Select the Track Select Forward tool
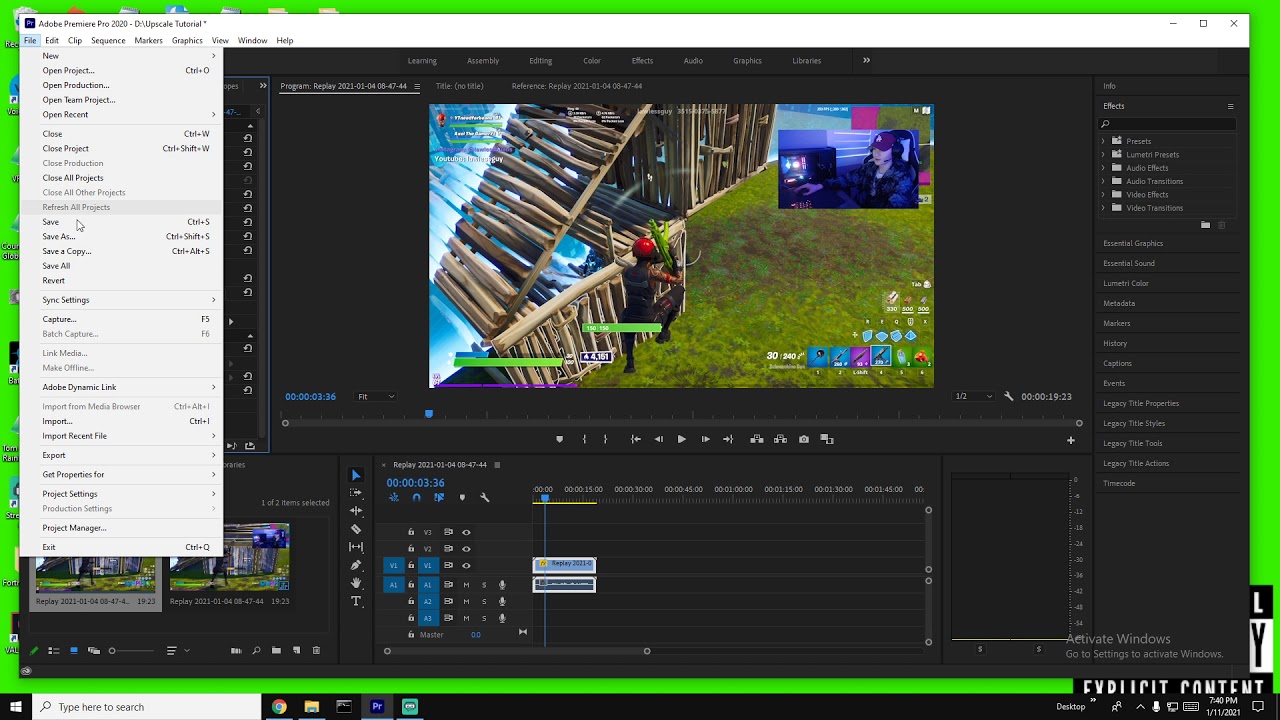1280x720 pixels. coord(356,493)
